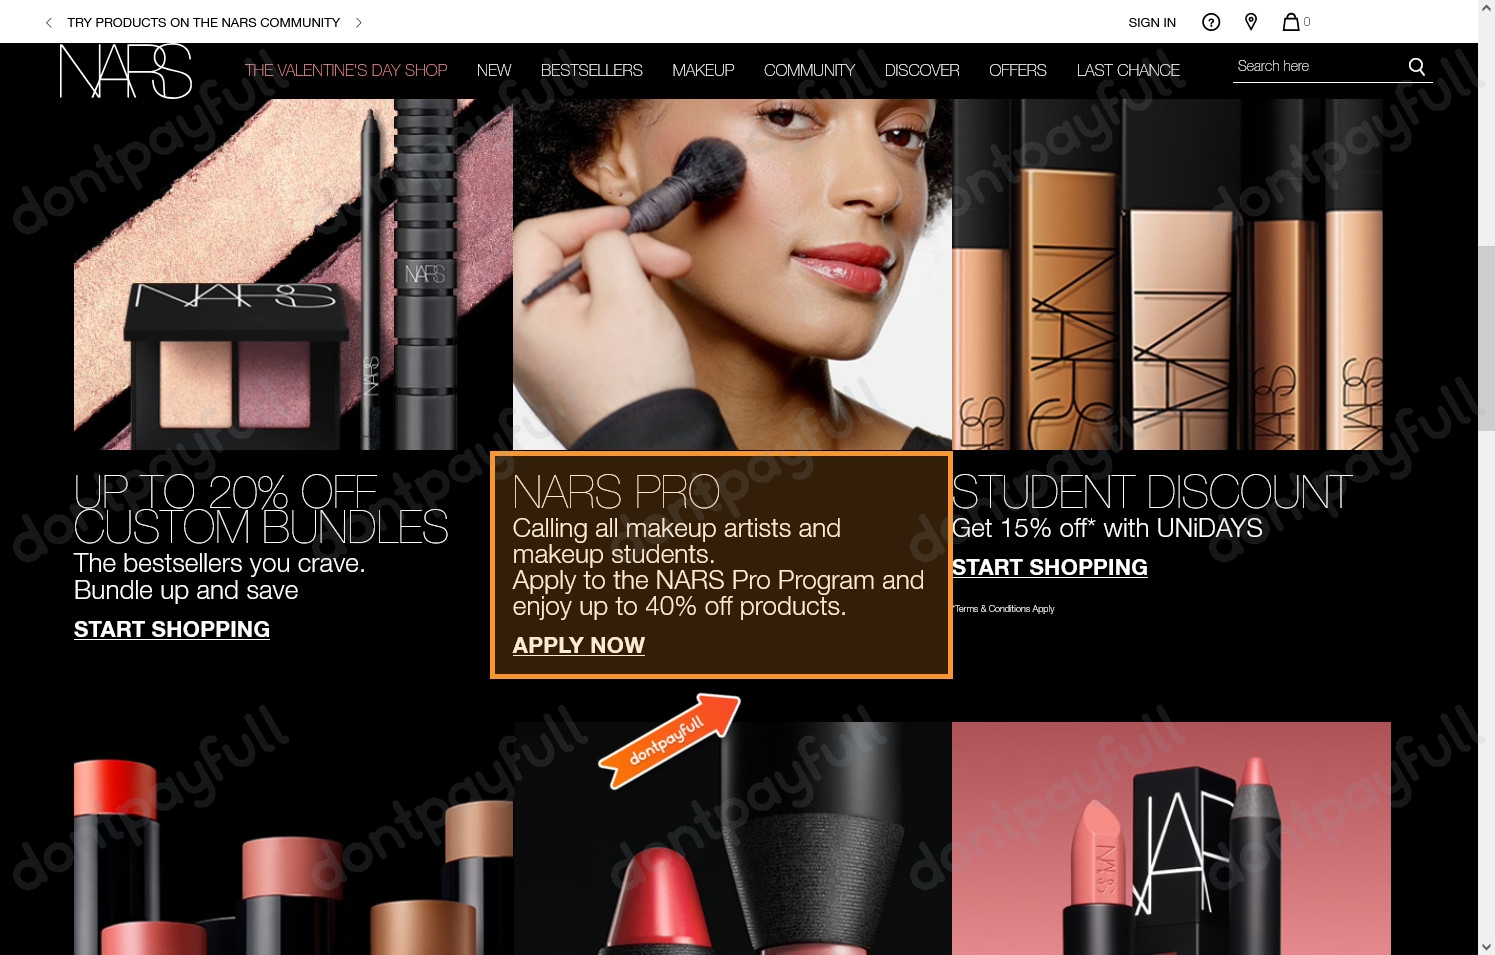The height and width of the screenshot is (955, 1495).
Task: Show next promo banner message
Action: [358, 22]
